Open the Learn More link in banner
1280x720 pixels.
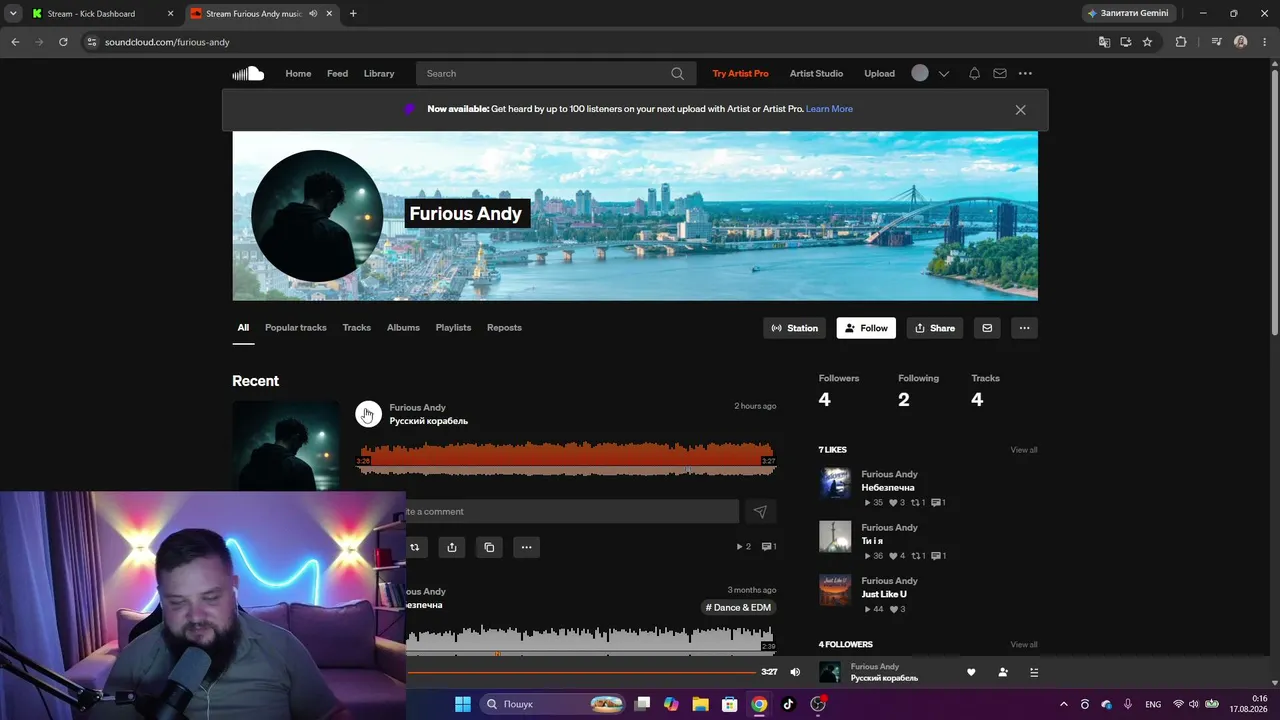[829, 109]
